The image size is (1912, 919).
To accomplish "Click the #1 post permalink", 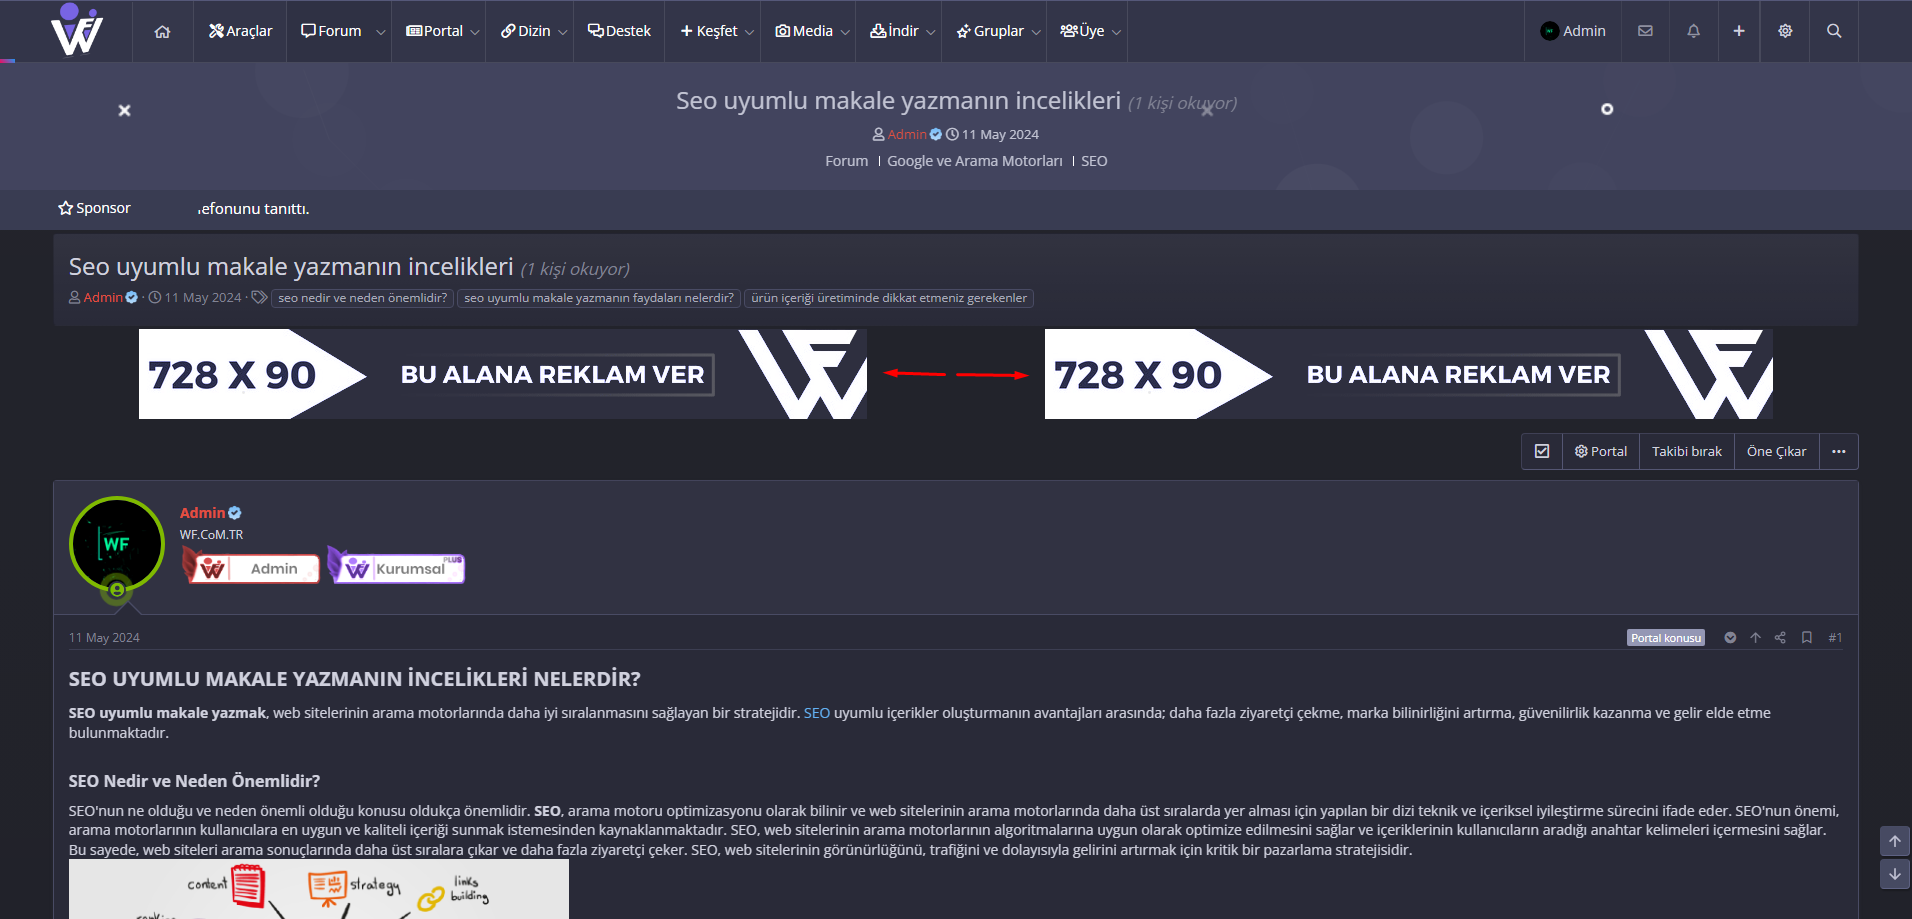I will [1835, 637].
